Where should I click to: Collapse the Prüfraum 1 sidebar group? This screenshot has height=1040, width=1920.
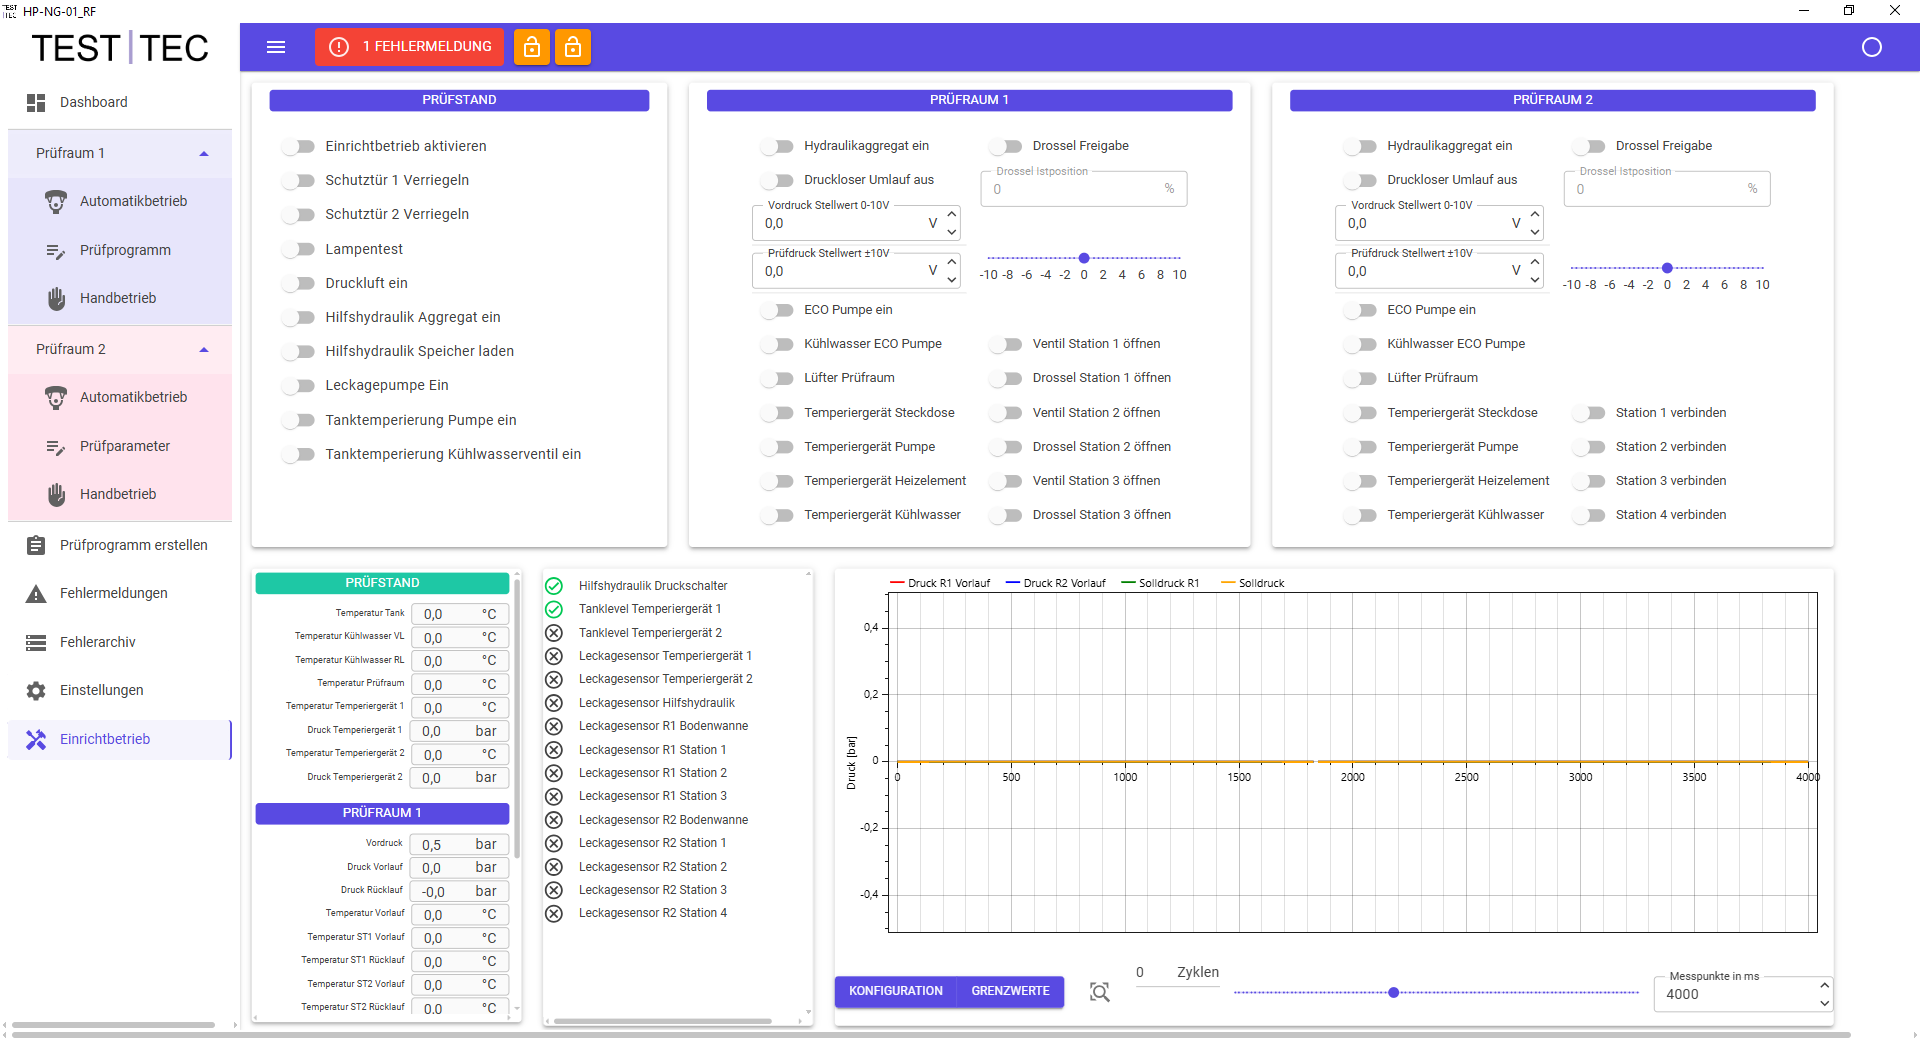point(204,153)
